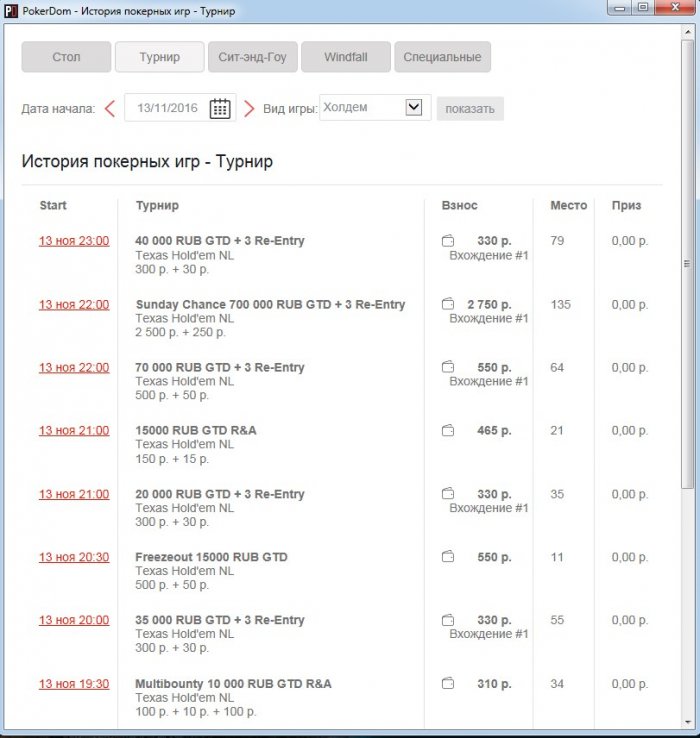Select 15000 RUB GTD R&A title
Screen dimensions: 700x738
(196, 431)
